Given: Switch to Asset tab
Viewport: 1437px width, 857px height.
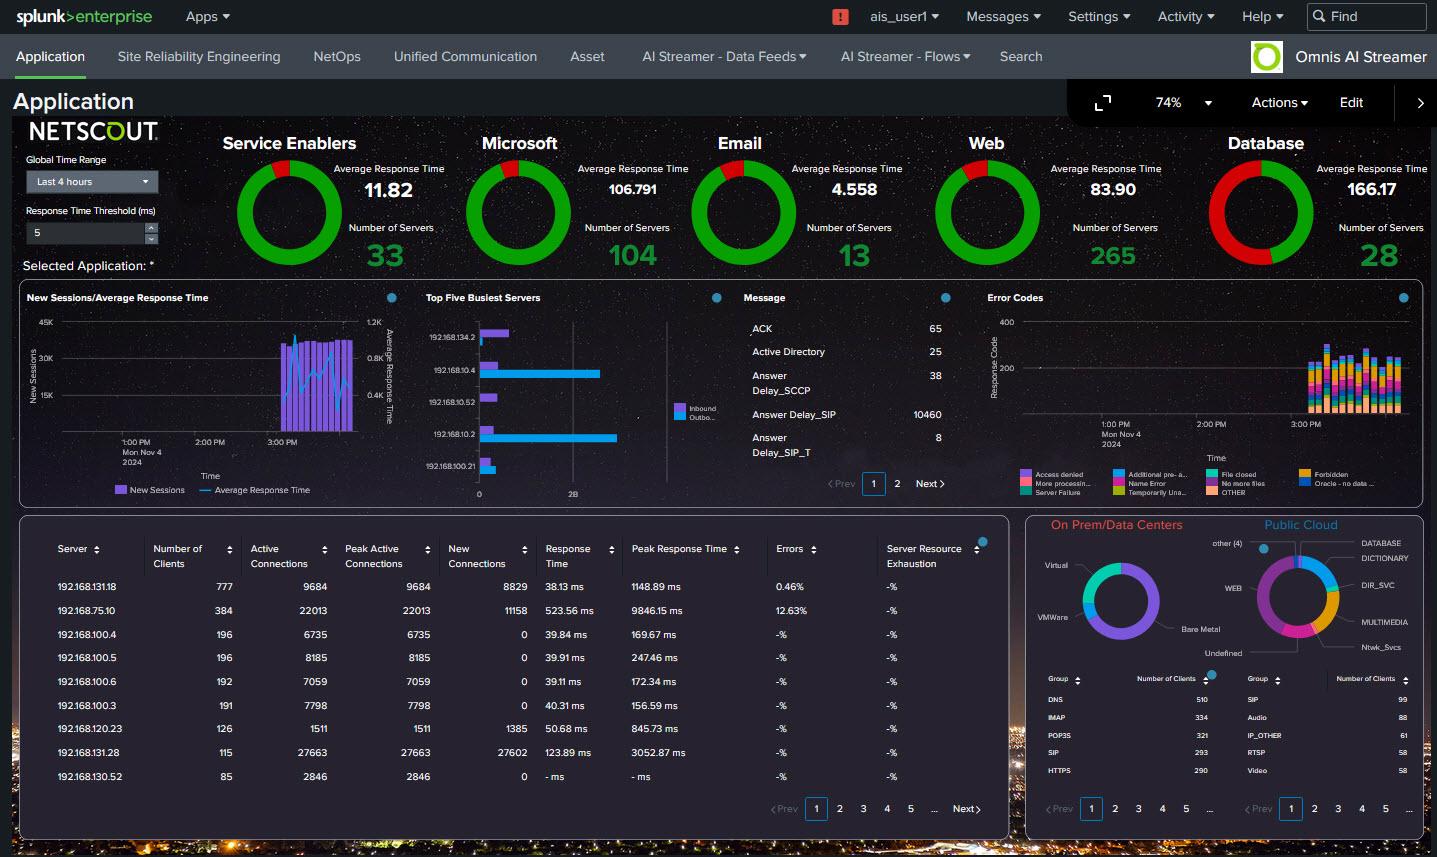Looking at the screenshot, I should pyautogui.click(x=587, y=57).
